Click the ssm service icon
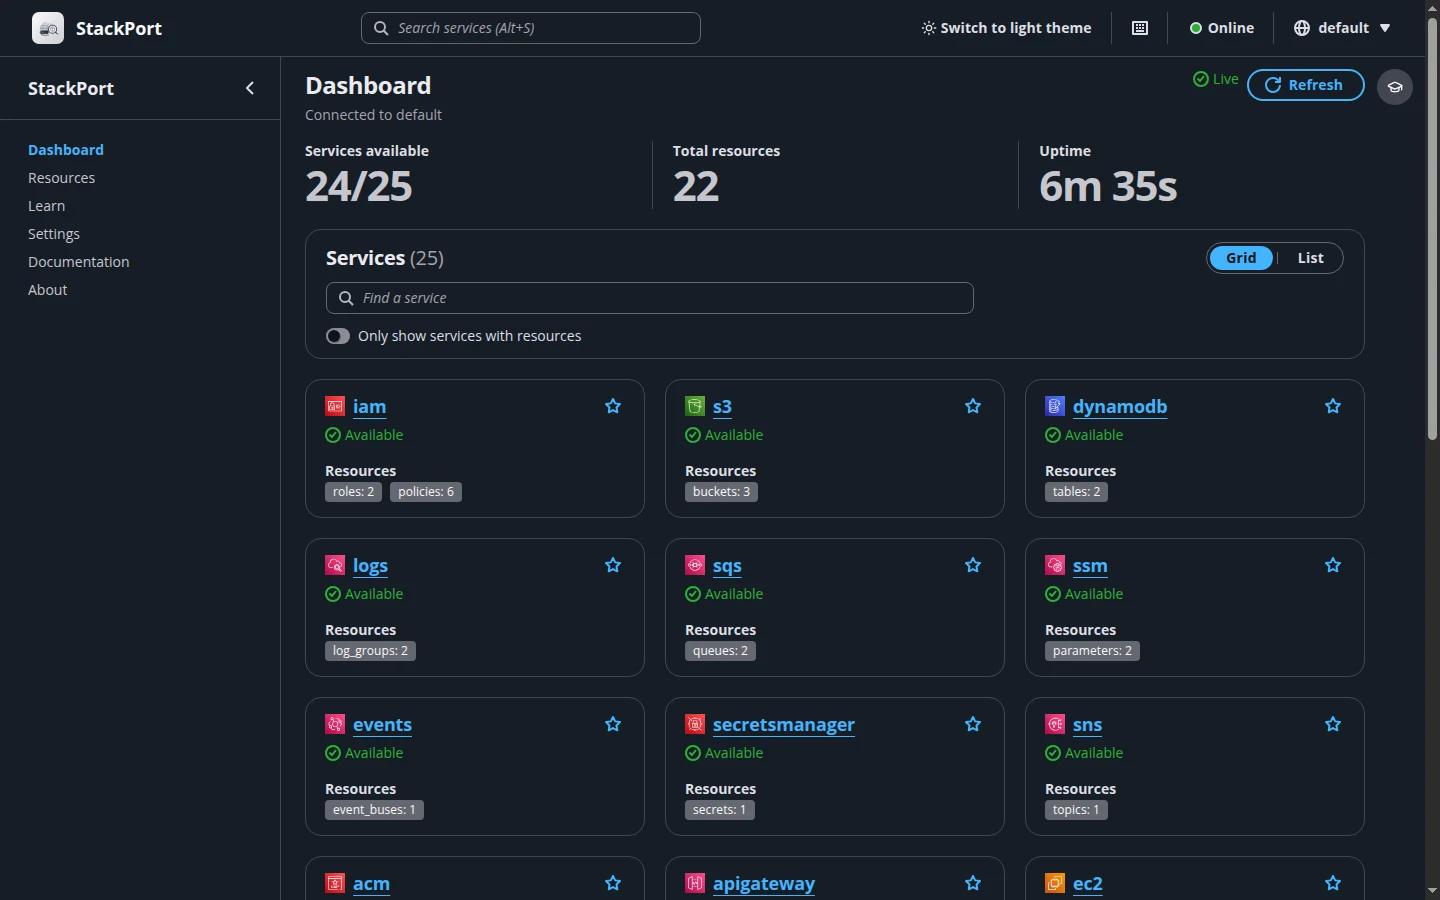1440x900 pixels. [x=1055, y=565]
